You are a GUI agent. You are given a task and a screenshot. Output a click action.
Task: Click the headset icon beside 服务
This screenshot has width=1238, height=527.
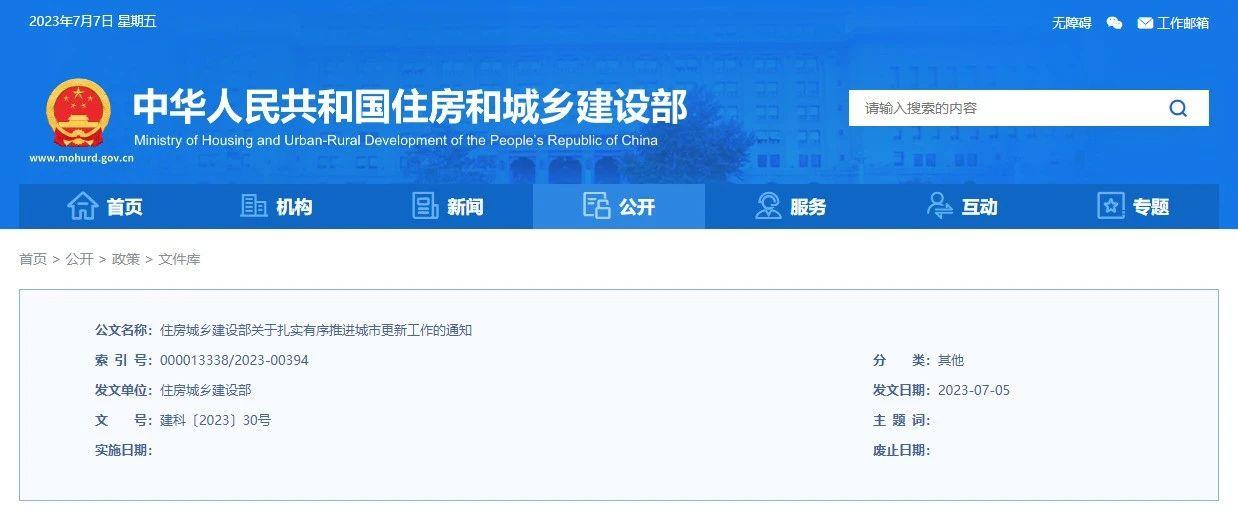click(x=768, y=206)
